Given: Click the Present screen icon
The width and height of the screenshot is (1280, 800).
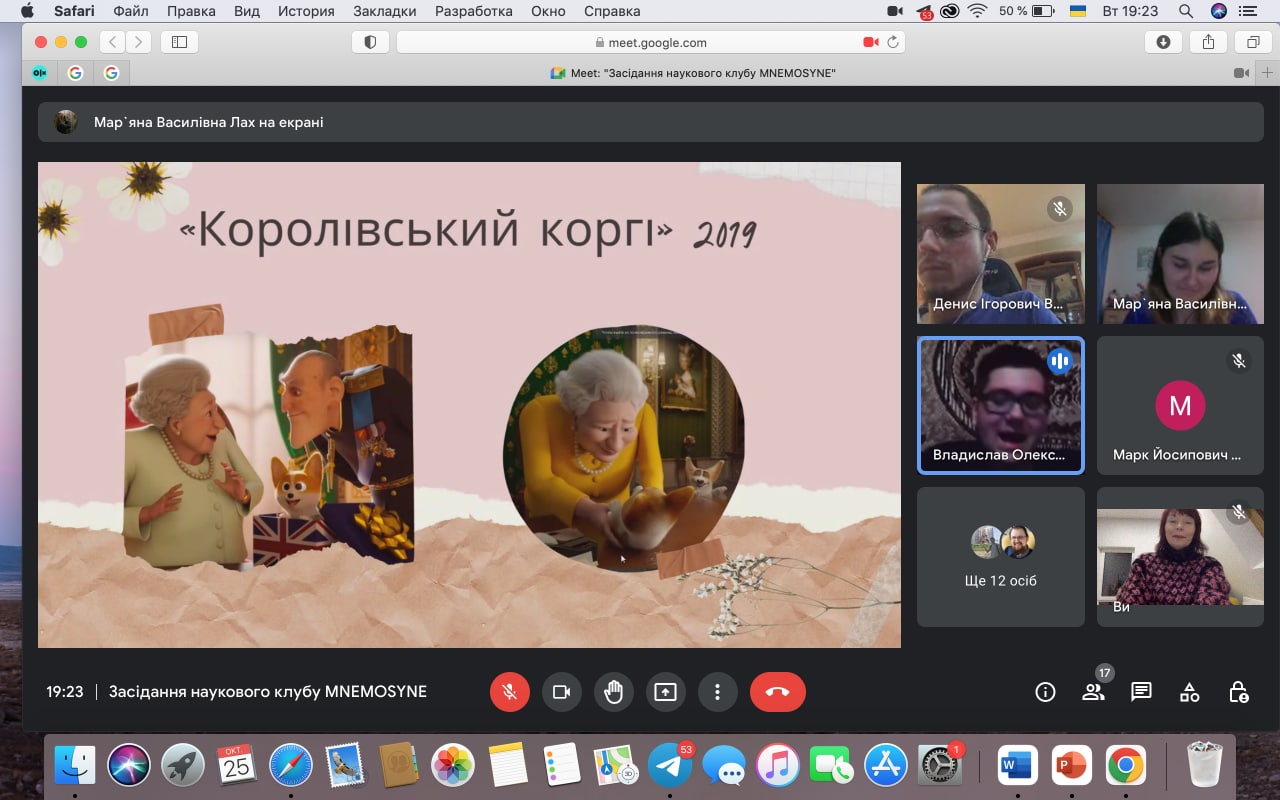Looking at the screenshot, I should point(665,692).
